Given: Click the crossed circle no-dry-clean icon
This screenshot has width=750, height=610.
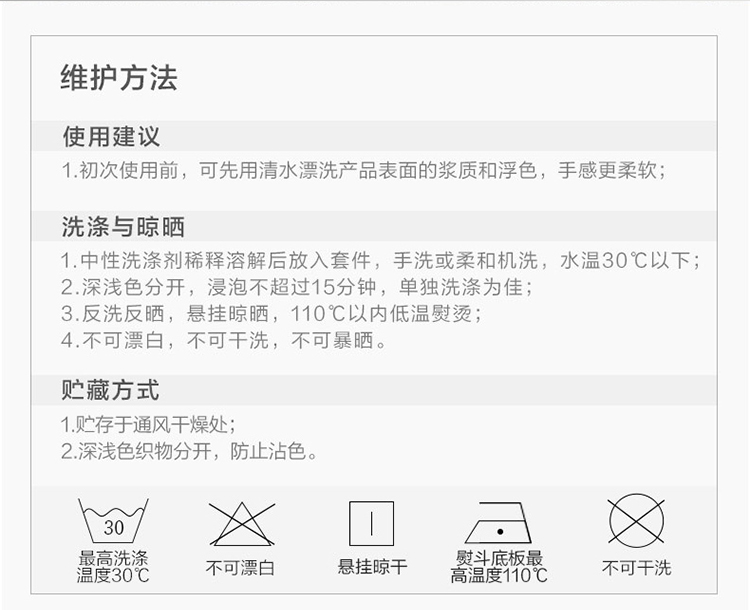Looking at the screenshot, I should [x=637, y=521].
